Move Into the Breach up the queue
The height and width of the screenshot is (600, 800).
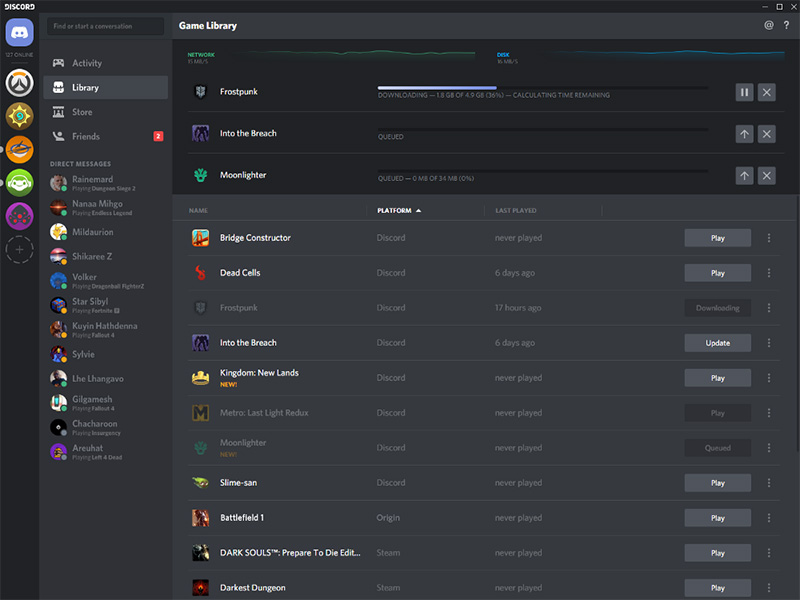point(744,134)
